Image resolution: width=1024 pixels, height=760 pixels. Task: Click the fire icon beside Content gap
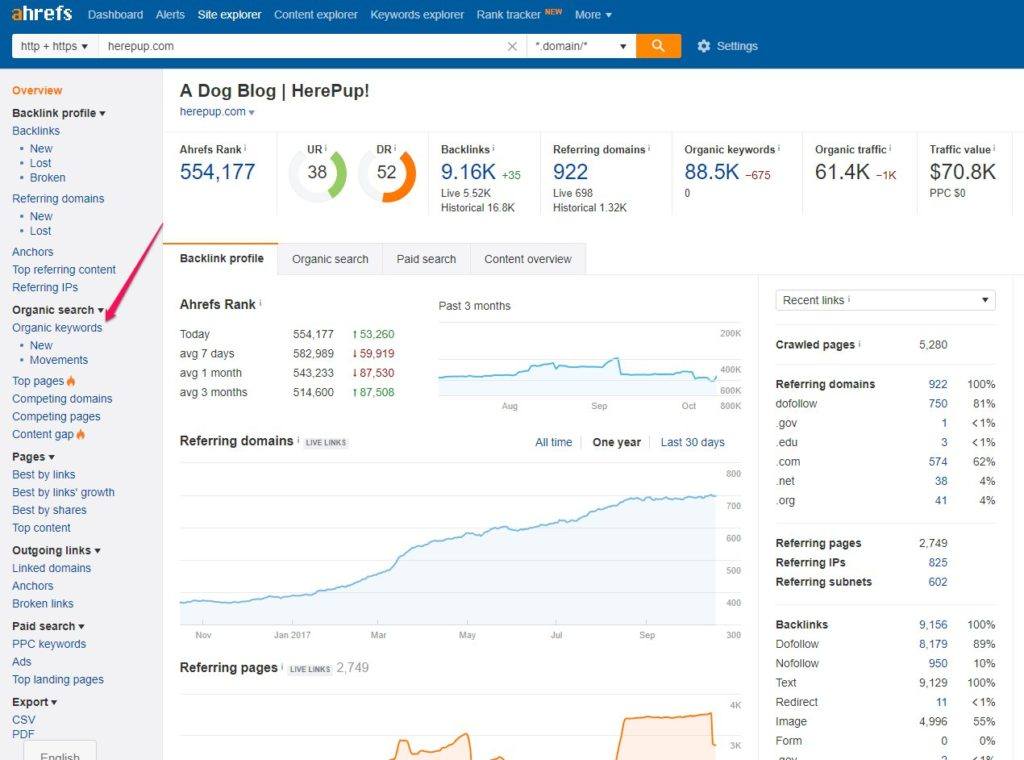[80, 434]
